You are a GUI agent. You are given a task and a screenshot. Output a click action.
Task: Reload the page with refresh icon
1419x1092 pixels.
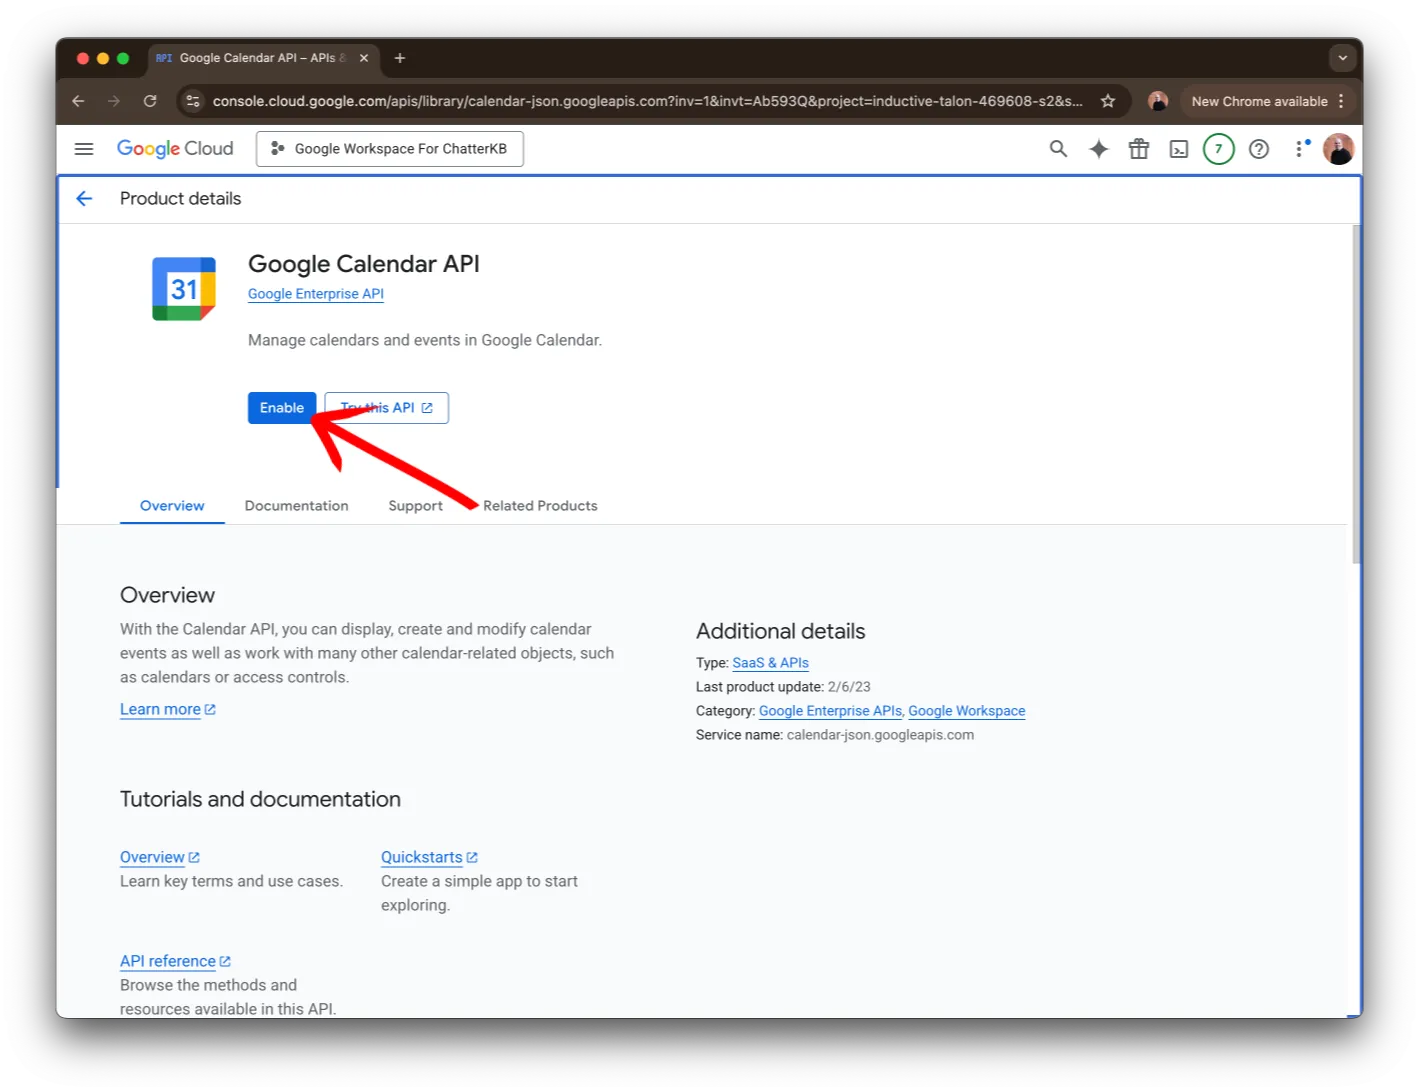point(150,101)
